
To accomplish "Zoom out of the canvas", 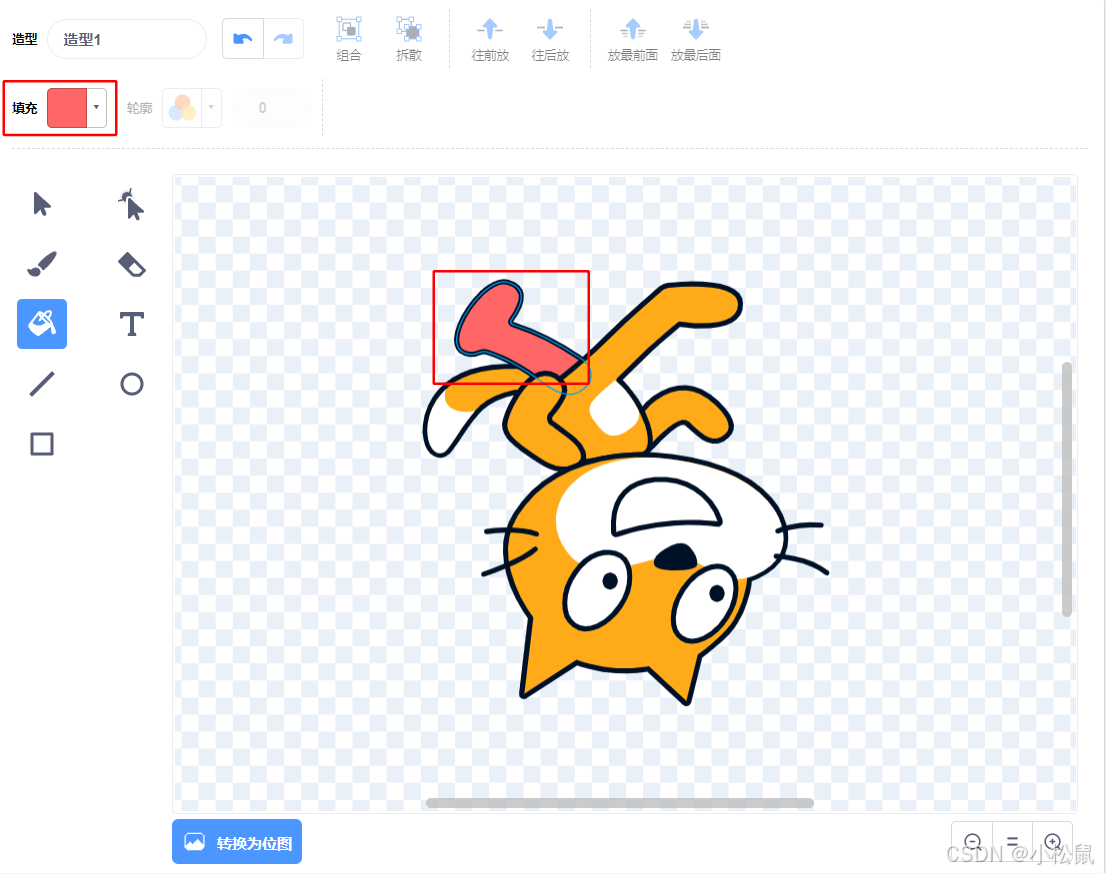I will pyautogui.click(x=972, y=842).
